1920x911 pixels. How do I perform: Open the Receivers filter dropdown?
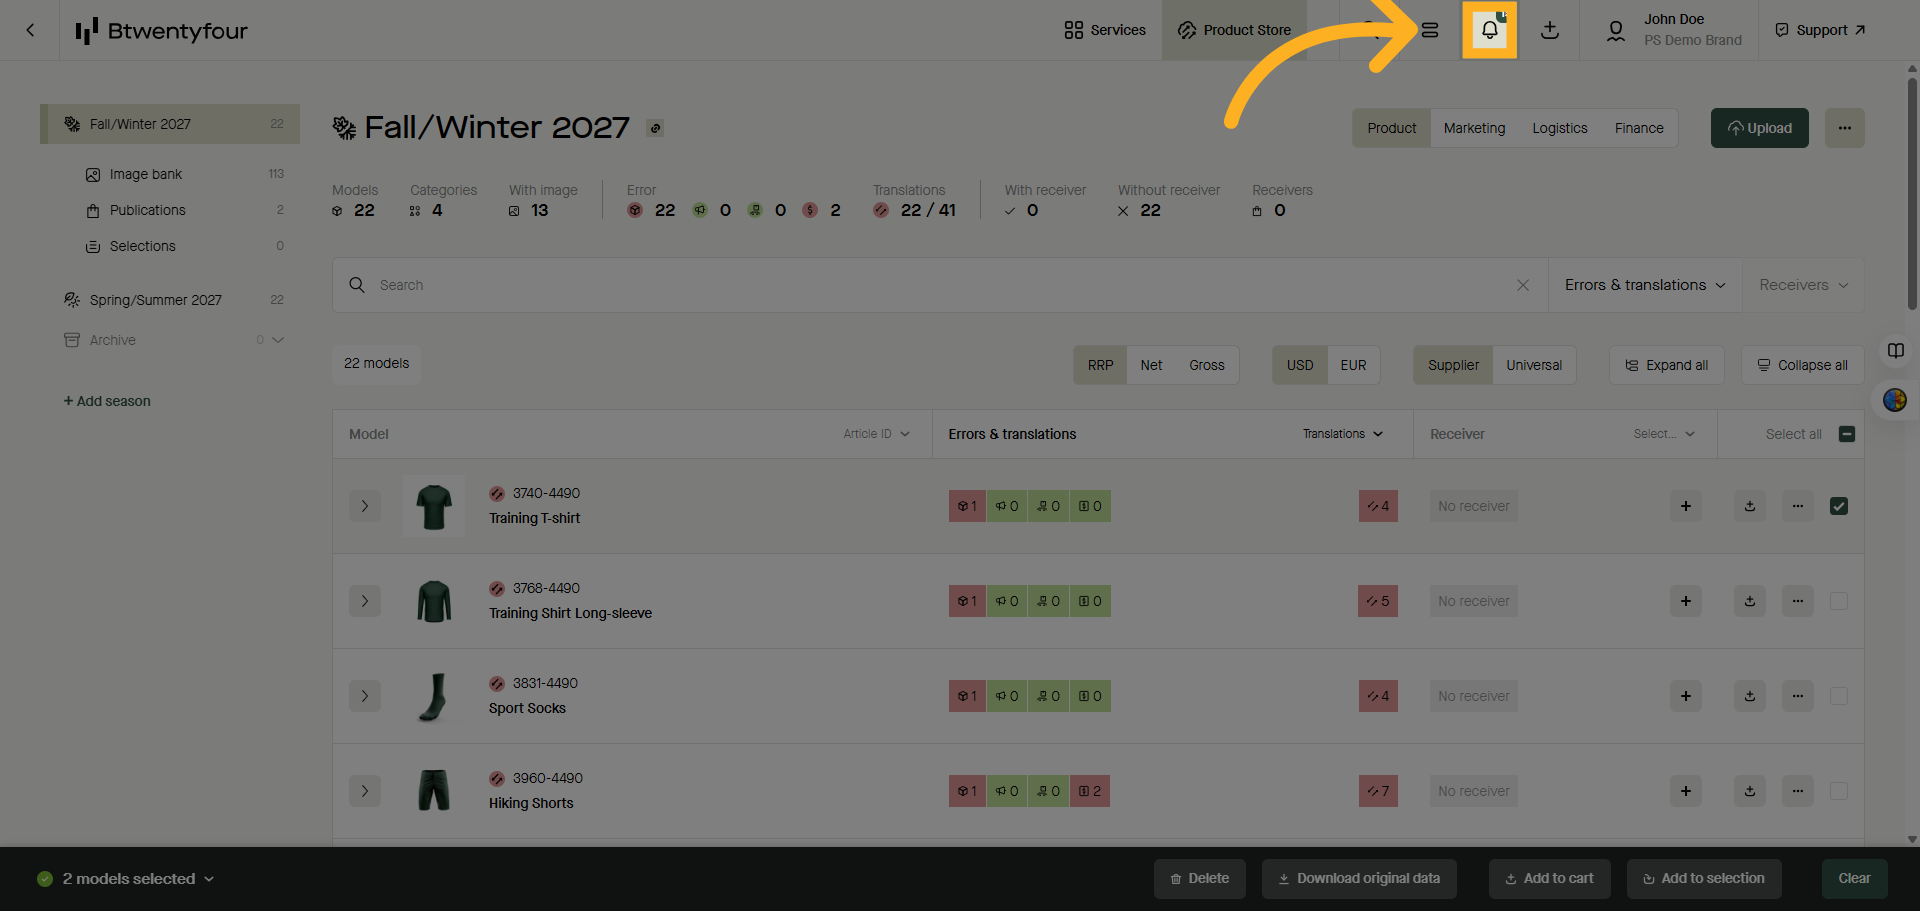tap(1803, 285)
